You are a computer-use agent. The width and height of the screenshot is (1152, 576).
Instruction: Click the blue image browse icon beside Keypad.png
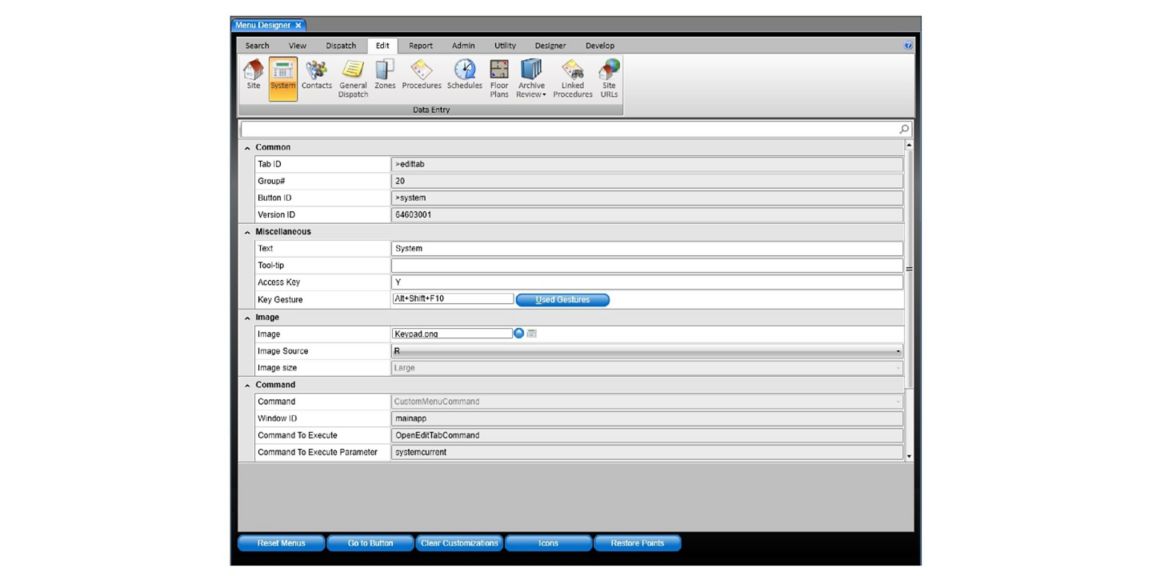pos(519,334)
